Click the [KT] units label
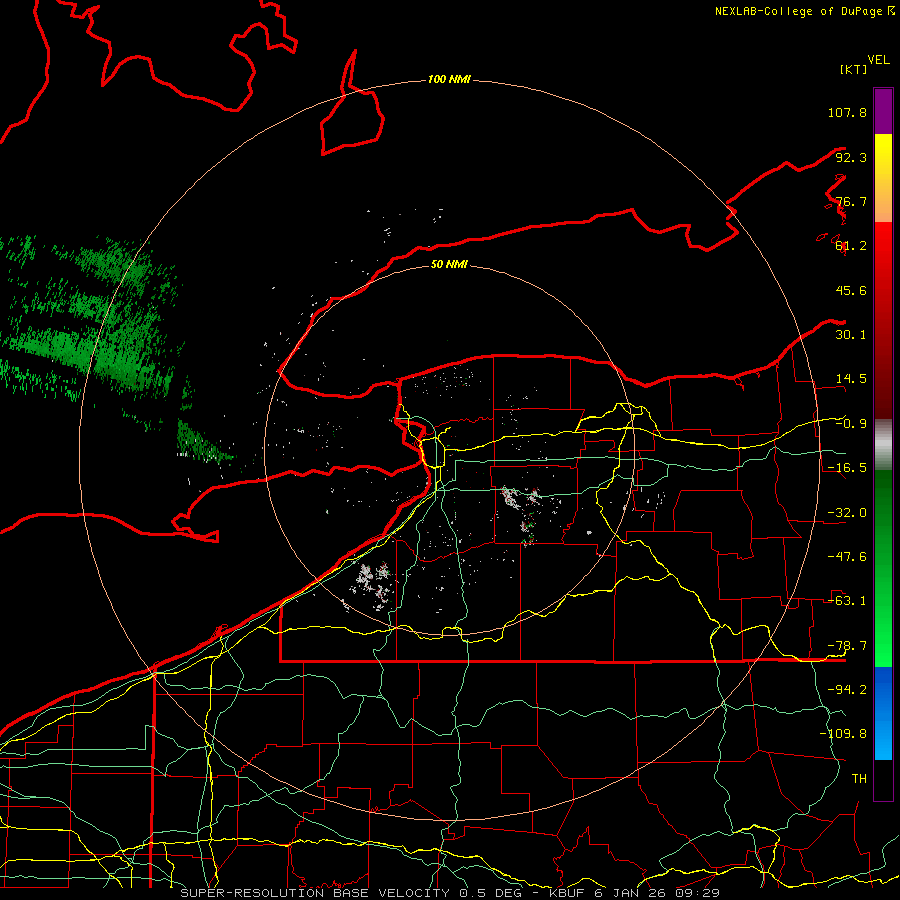The height and width of the screenshot is (900, 900). pos(853,69)
